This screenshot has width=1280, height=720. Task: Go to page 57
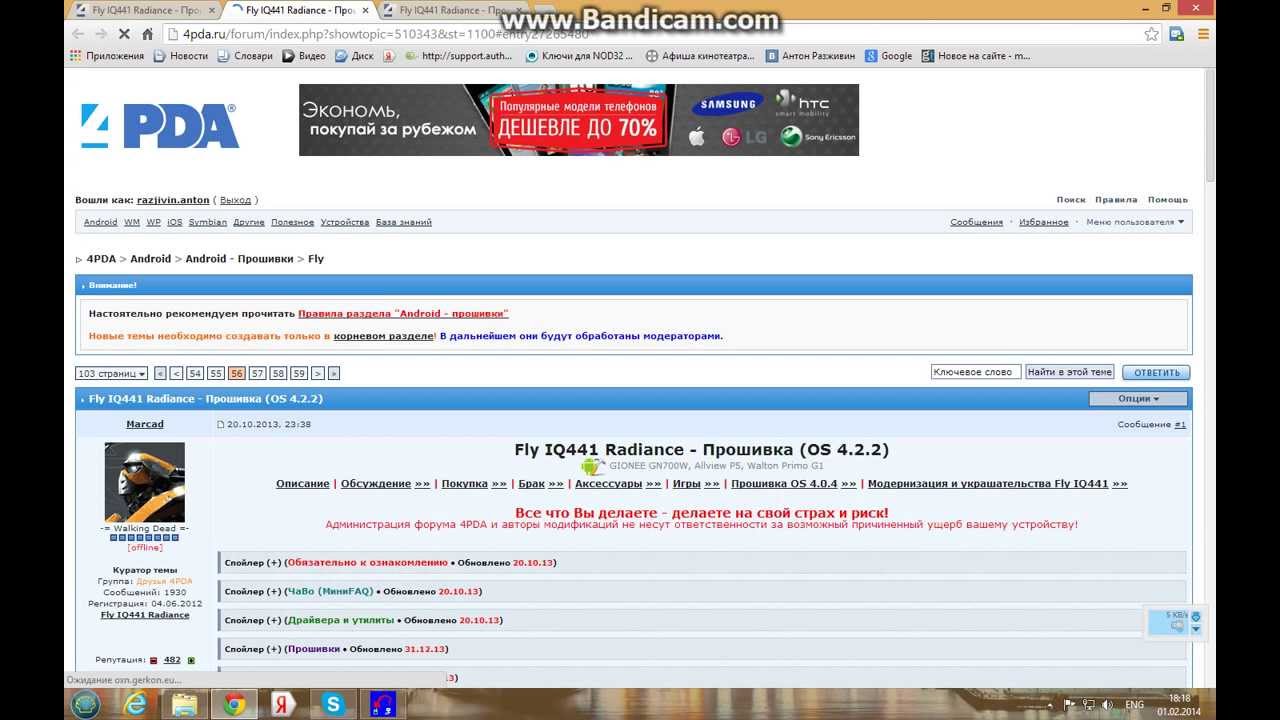pyautogui.click(x=257, y=373)
